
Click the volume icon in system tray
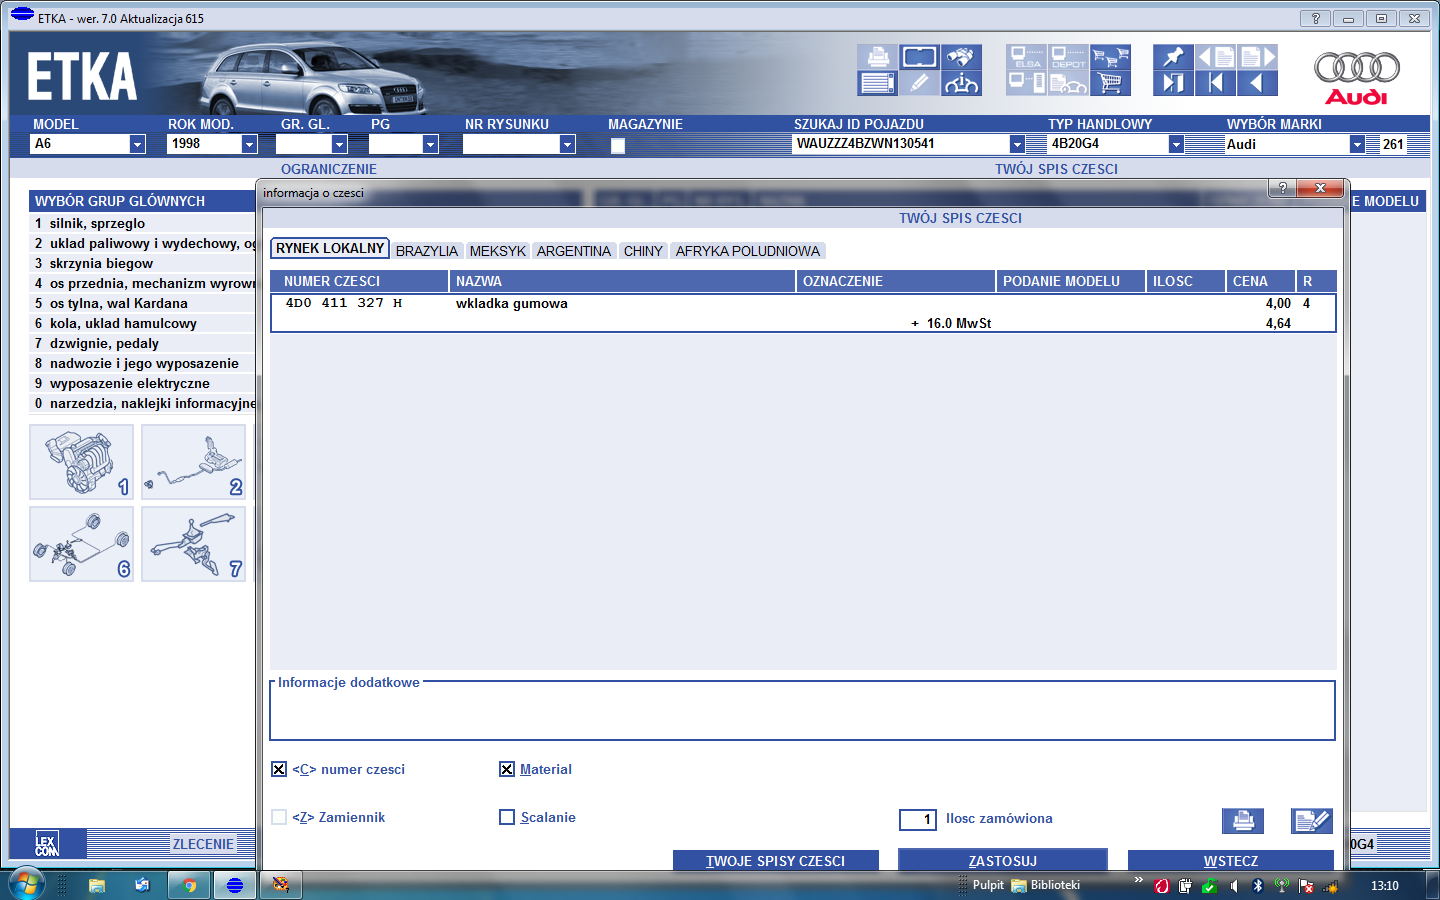coord(1234,886)
